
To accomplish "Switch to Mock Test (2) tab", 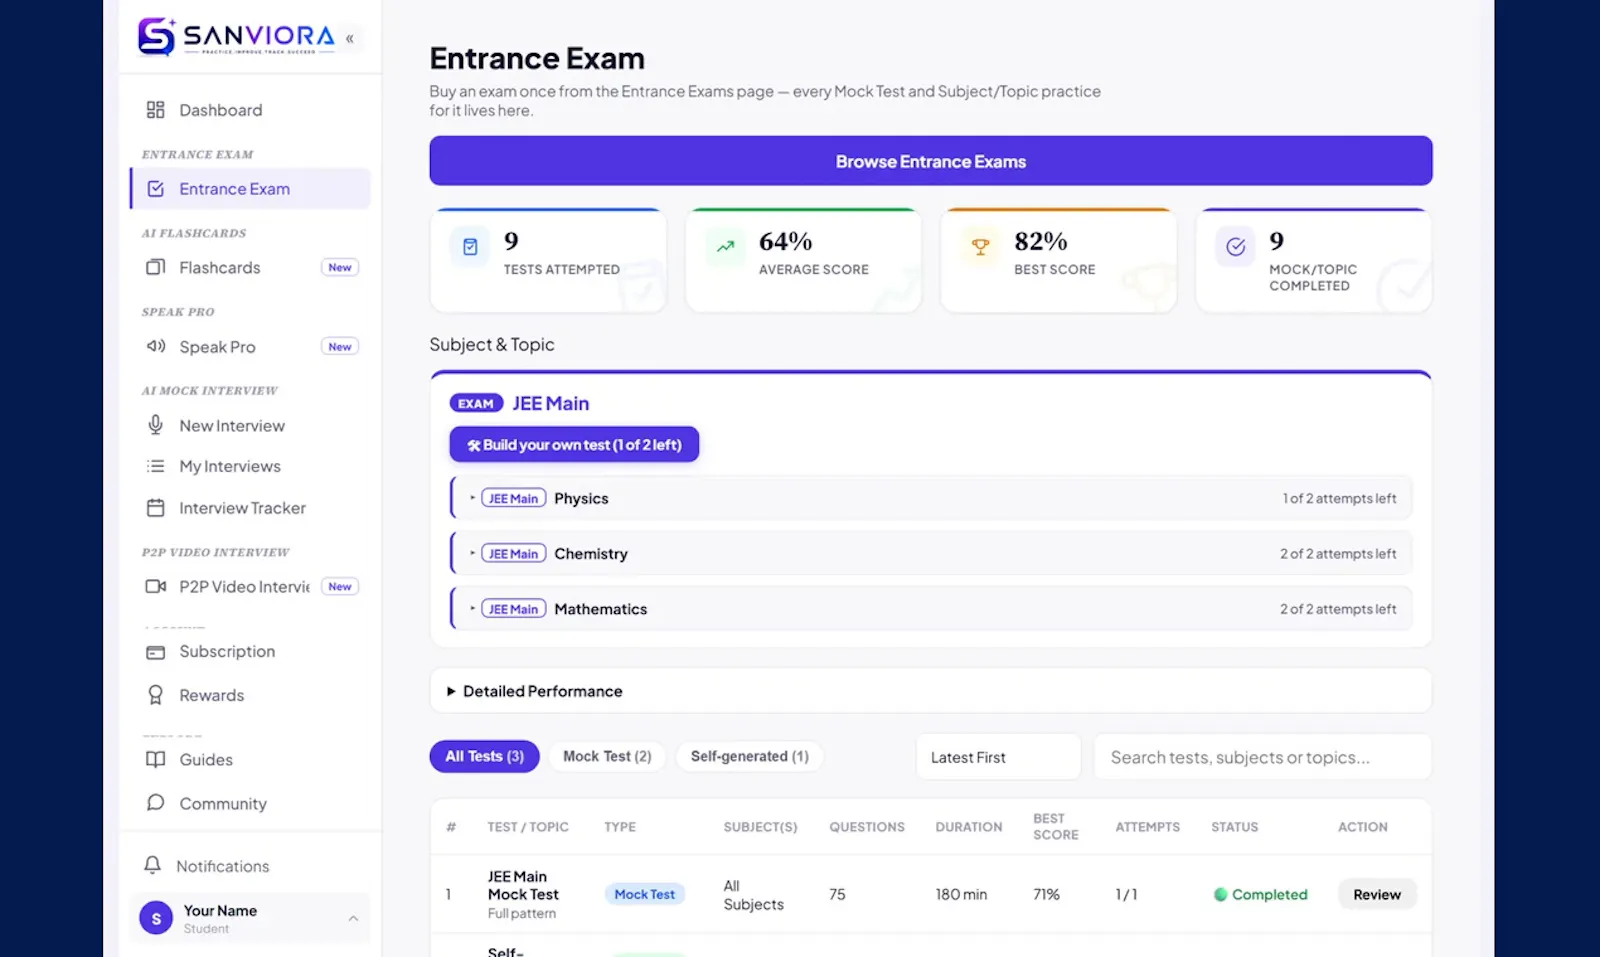I will tap(607, 756).
